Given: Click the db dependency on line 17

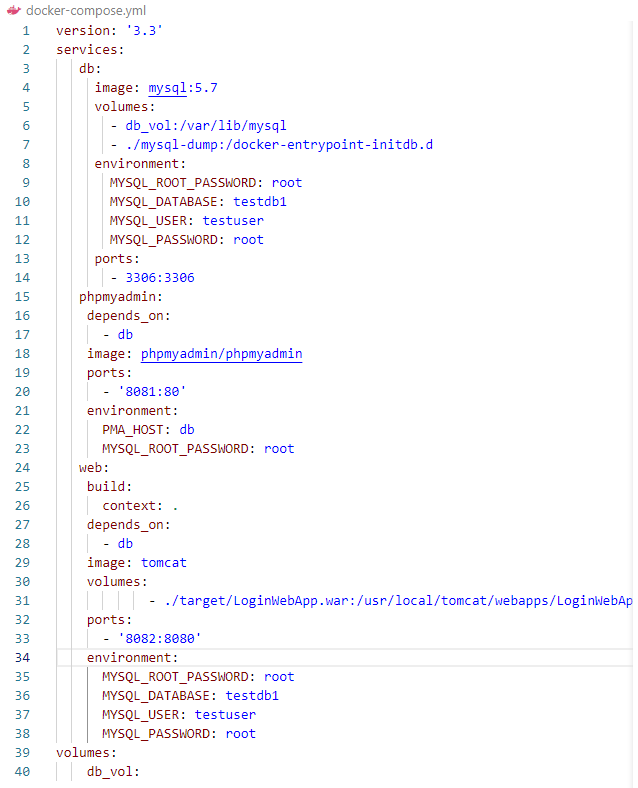Looking at the screenshot, I should (x=125, y=335).
